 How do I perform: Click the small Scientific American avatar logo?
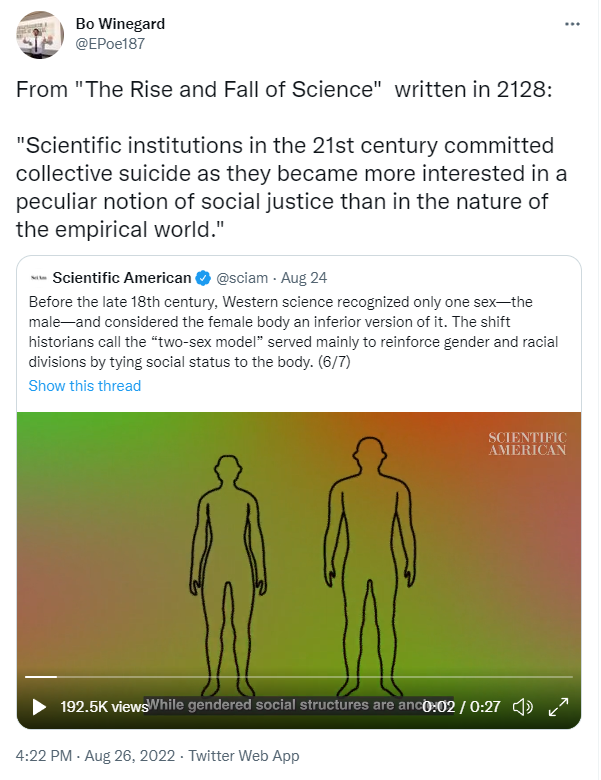pos(38,278)
